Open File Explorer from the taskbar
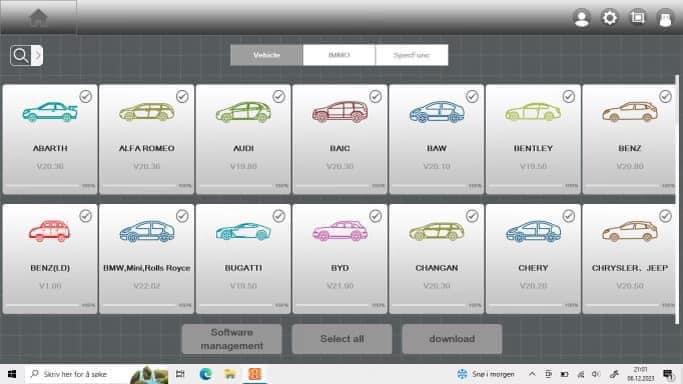This screenshot has width=683, height=384. (x=230, y=374)
